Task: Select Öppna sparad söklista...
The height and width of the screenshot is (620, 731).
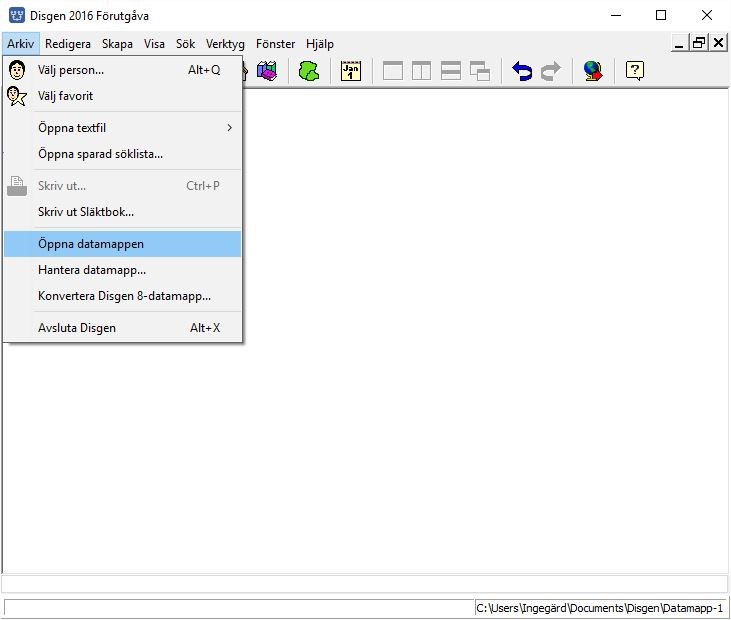Action: coord(123,154)
